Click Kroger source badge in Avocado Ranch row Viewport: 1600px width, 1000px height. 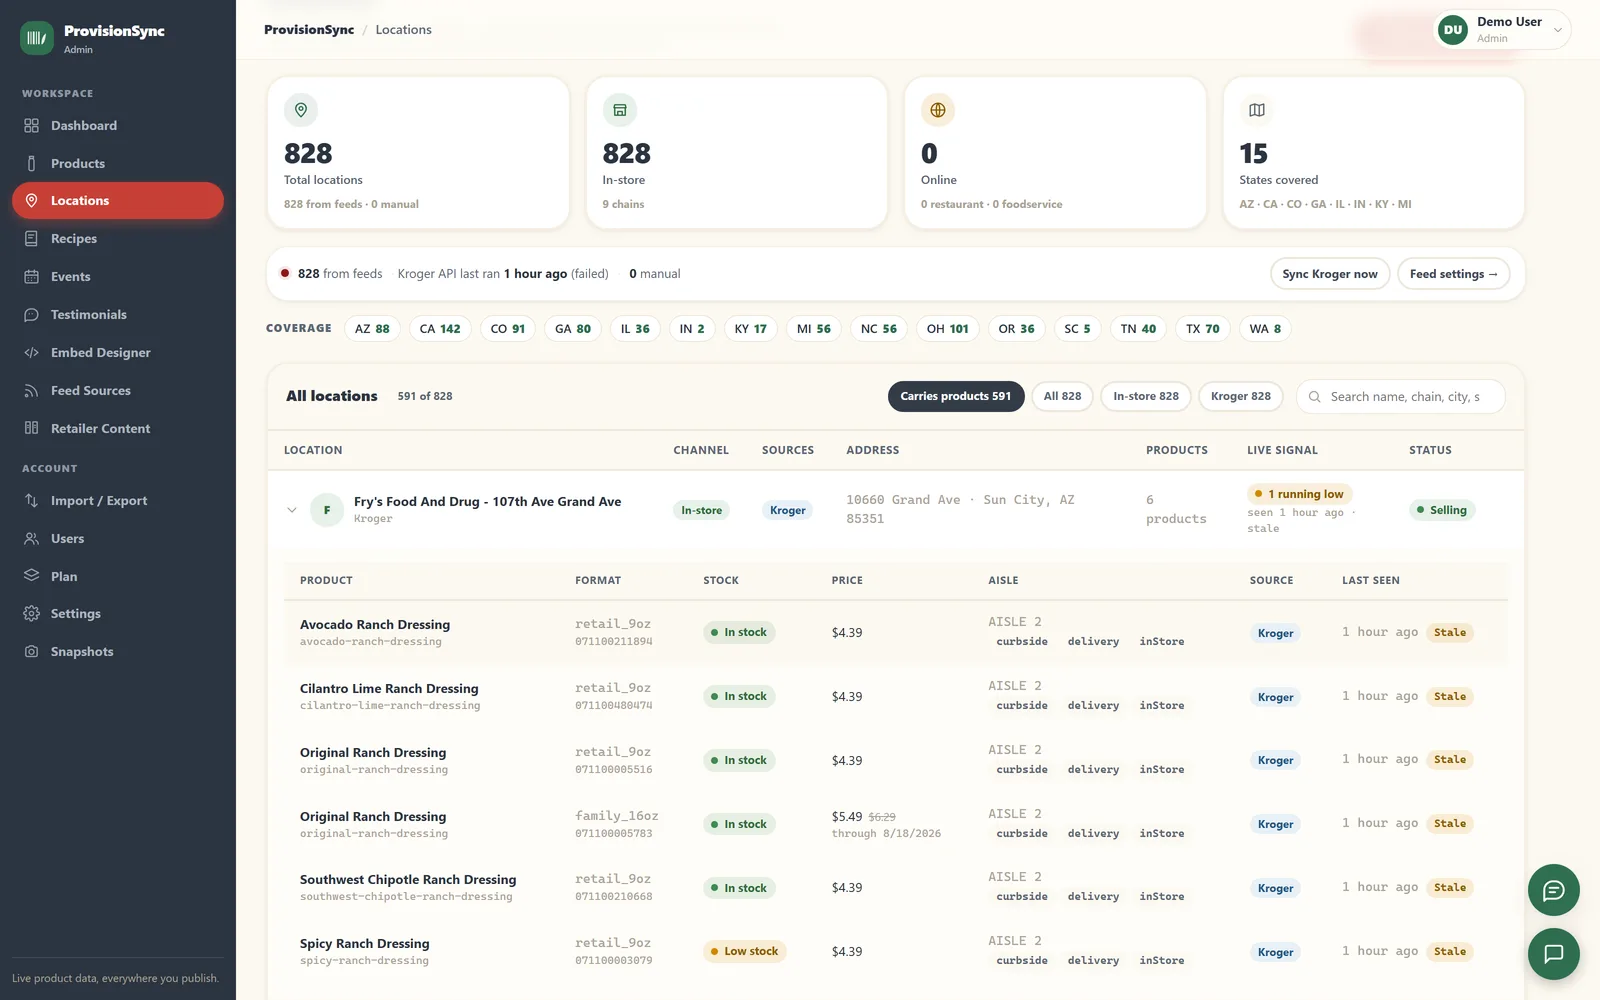[x=1276, y=633]
